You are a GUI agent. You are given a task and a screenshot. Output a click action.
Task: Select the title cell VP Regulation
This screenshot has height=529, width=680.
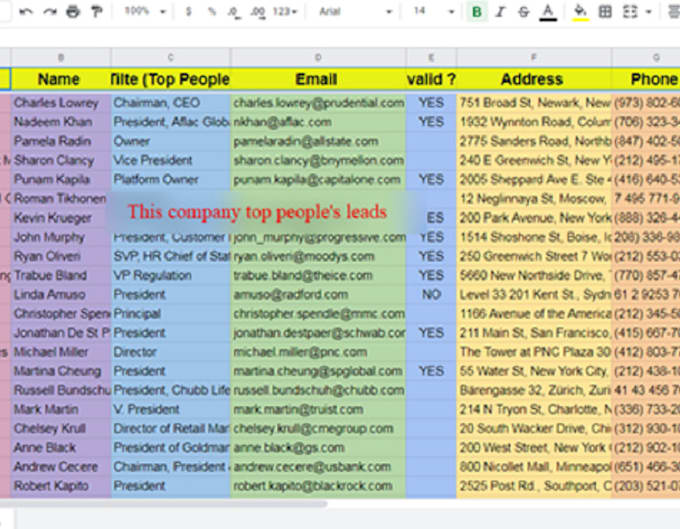tap(170, 275)
